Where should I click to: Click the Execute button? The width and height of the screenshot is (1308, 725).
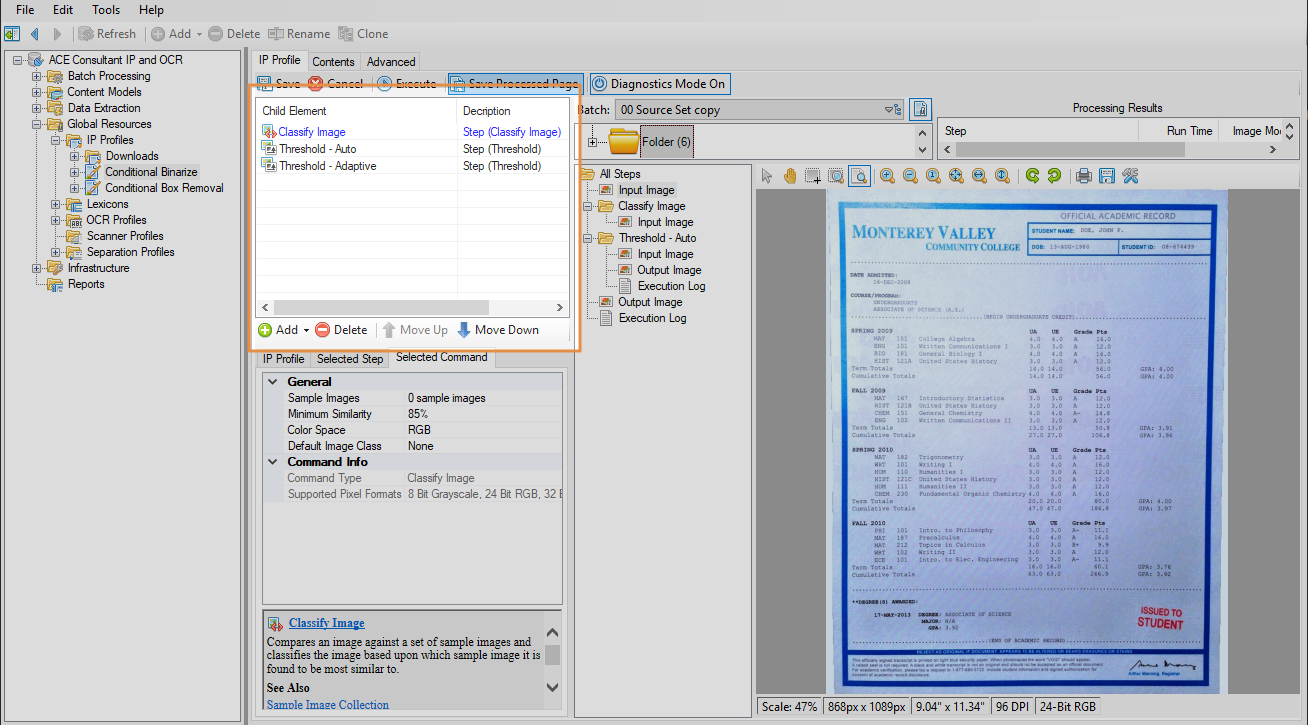click(406, 84)
